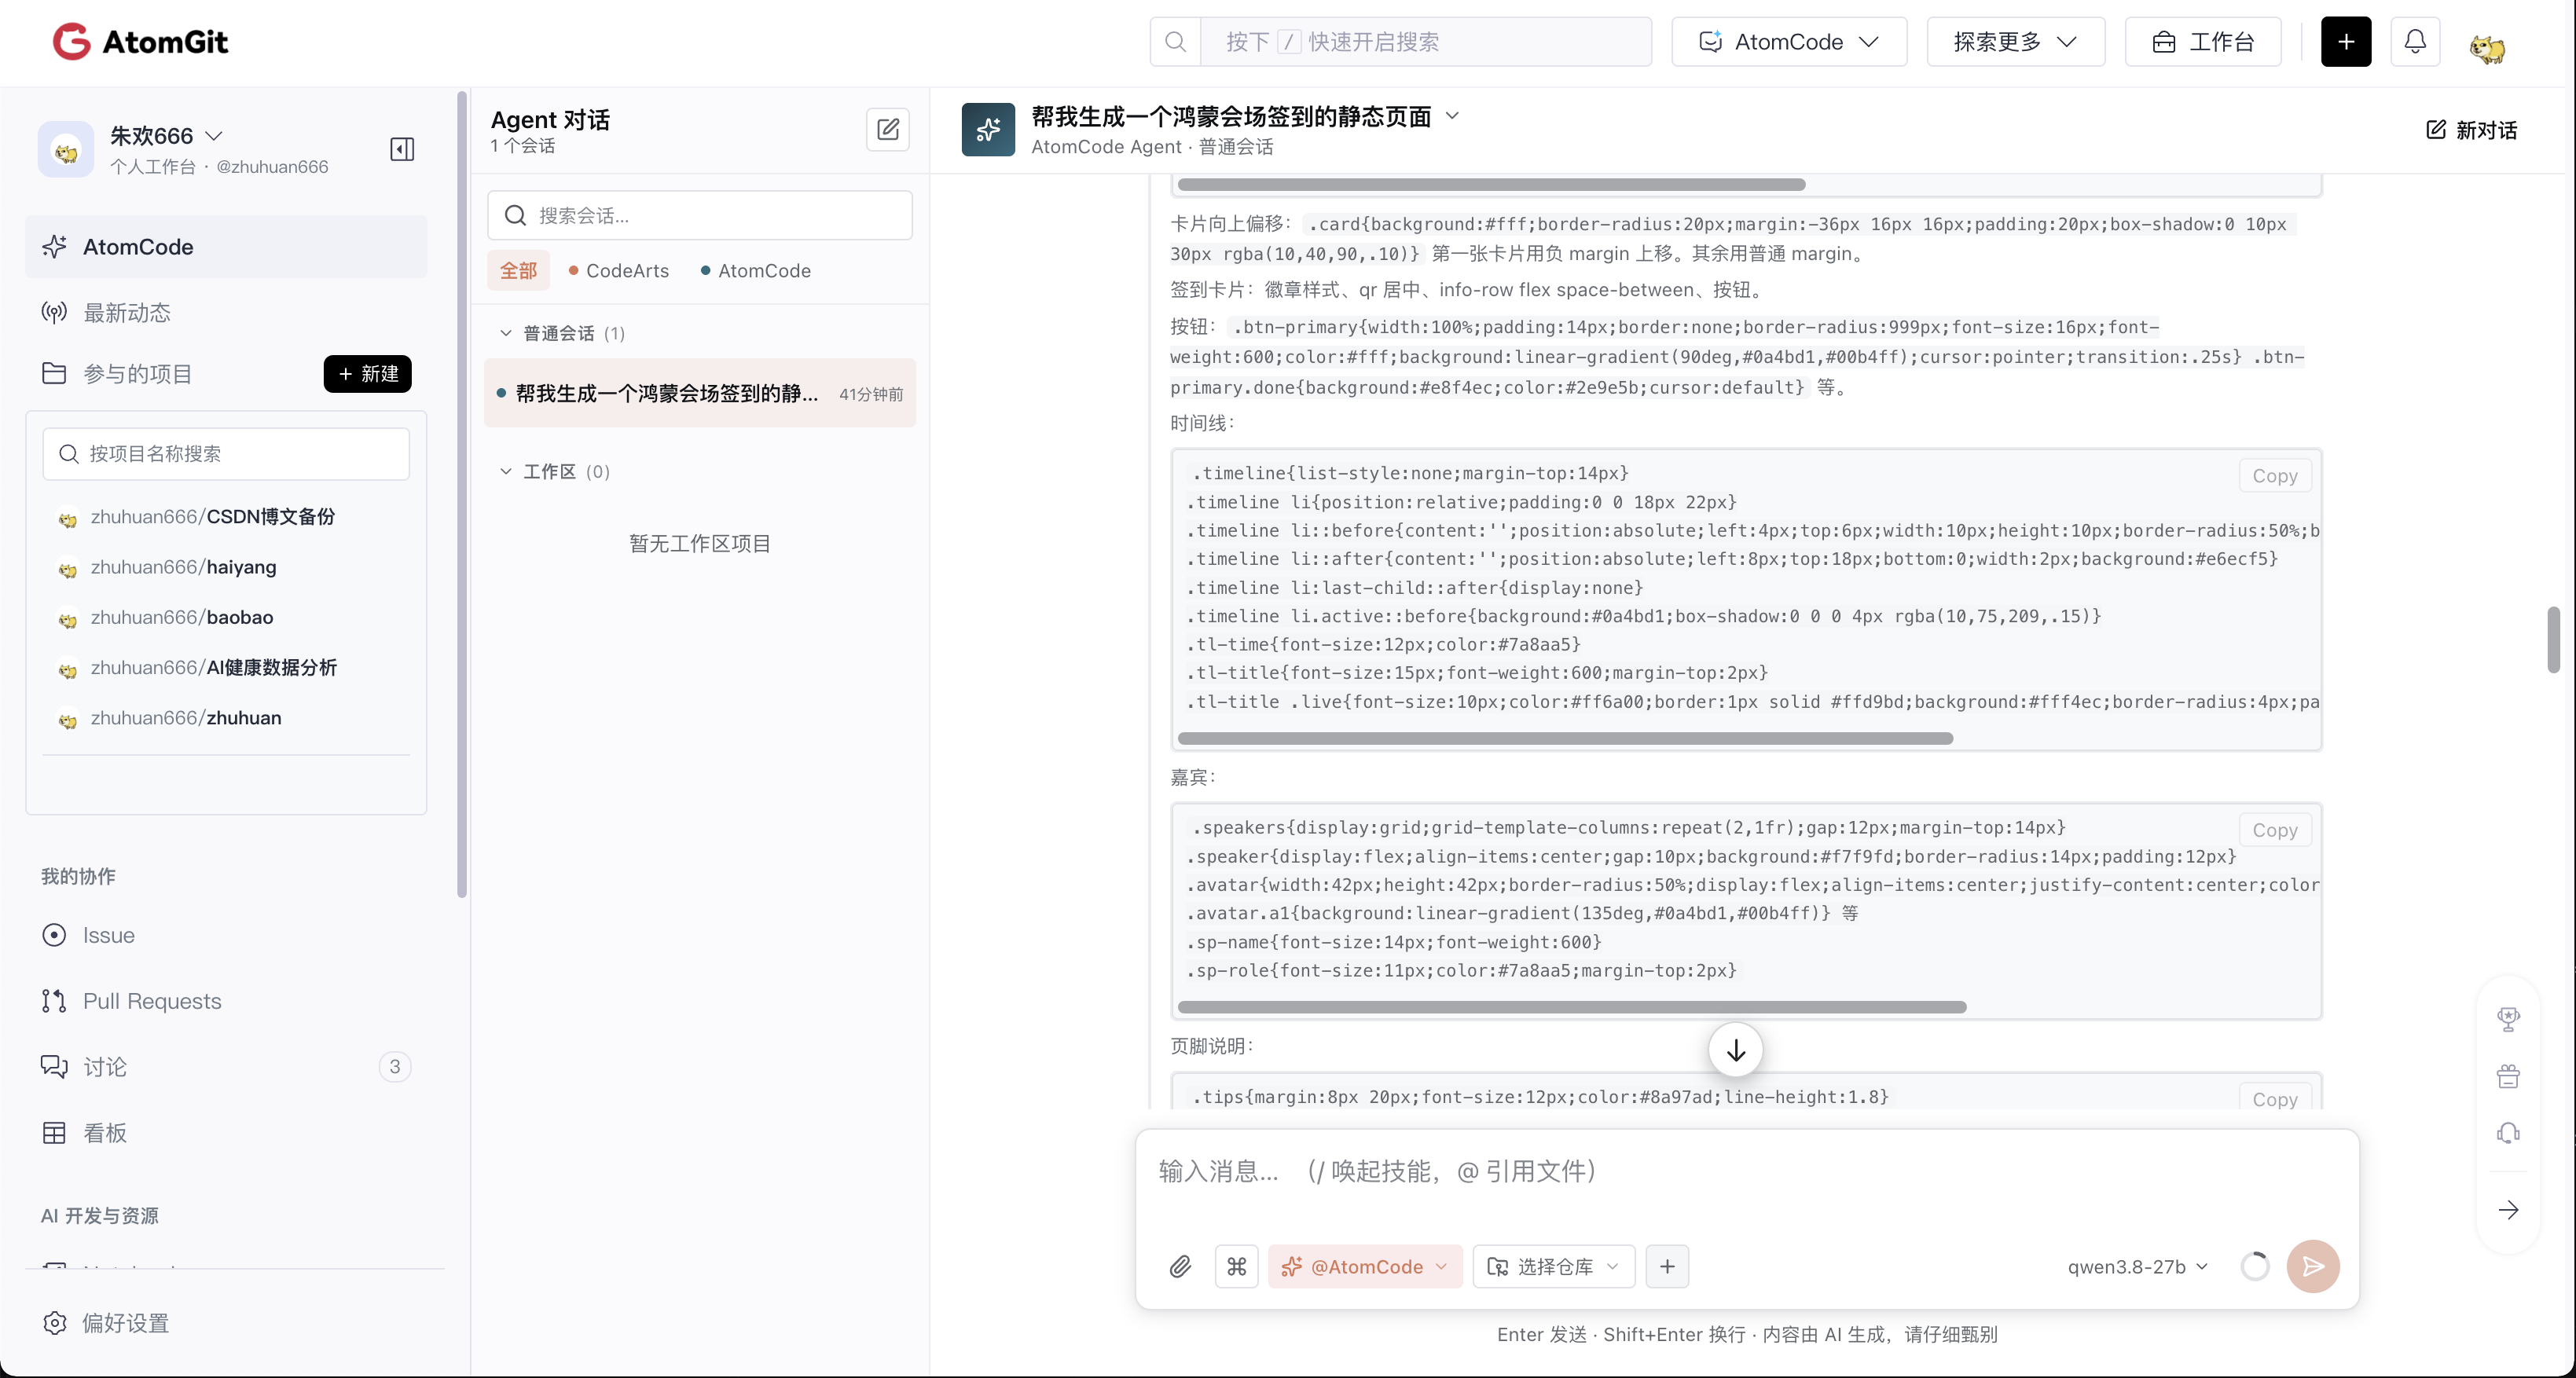The height and width of the screenshot is (1378, 2576).
Task: Collapse the left sidebar panel icon
Action: tap(402, 149)
